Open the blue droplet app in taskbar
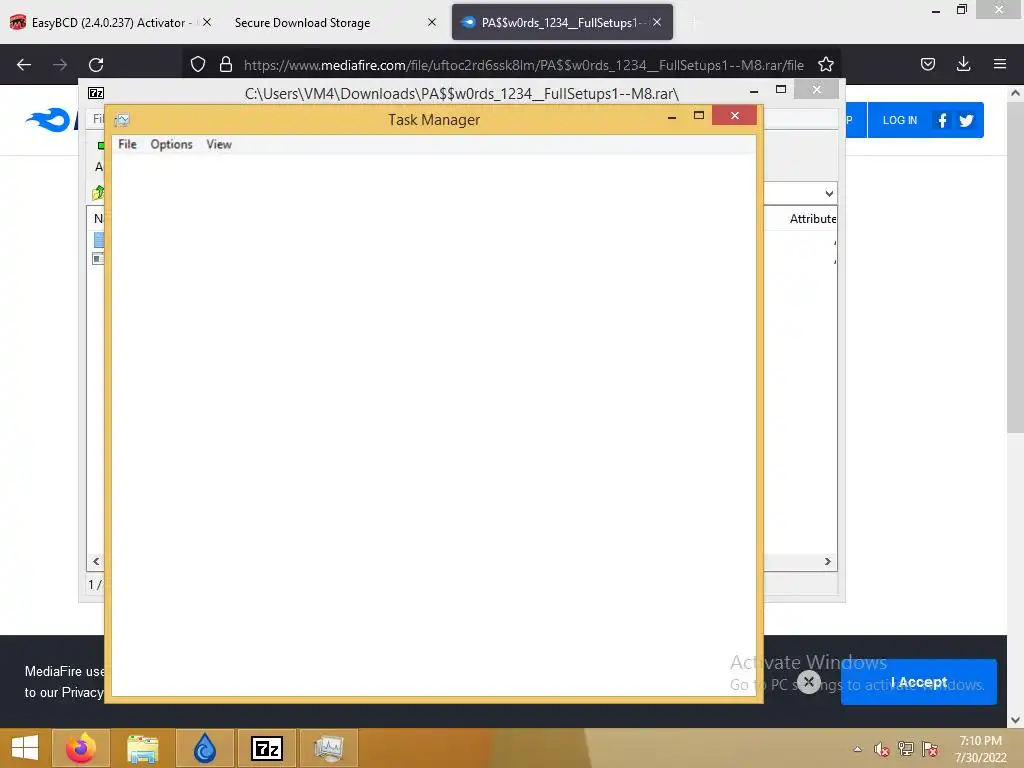1024x768 pixels. click(204, 748)
